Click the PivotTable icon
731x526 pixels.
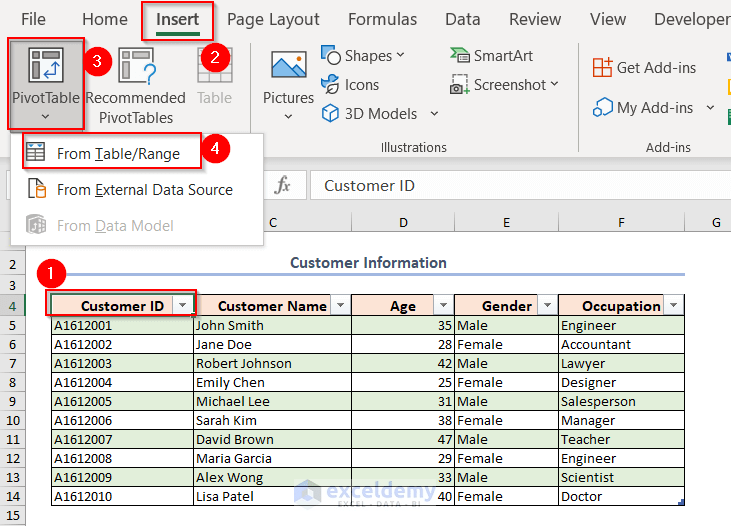pos(46,65)
